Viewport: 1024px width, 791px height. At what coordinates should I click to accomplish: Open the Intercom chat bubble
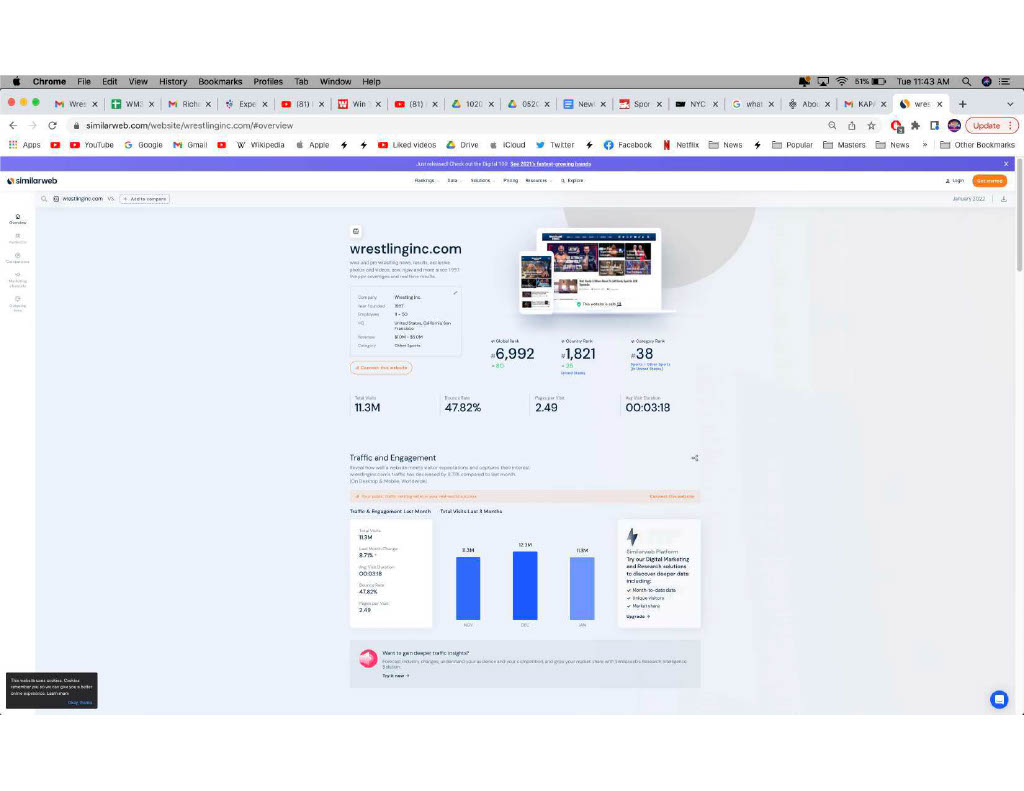point(999,699)
